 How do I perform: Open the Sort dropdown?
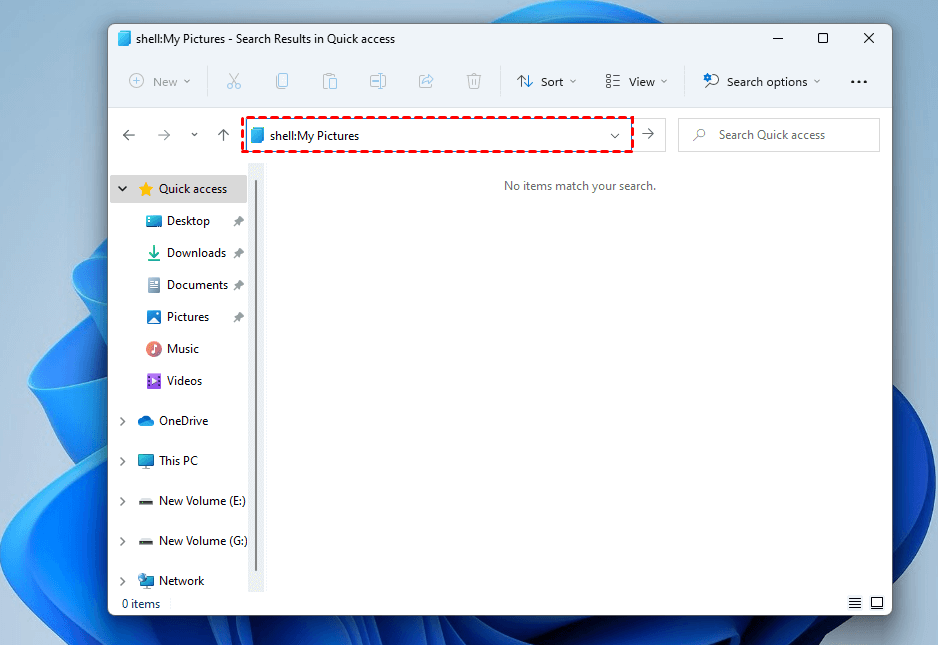pos(547,81)
